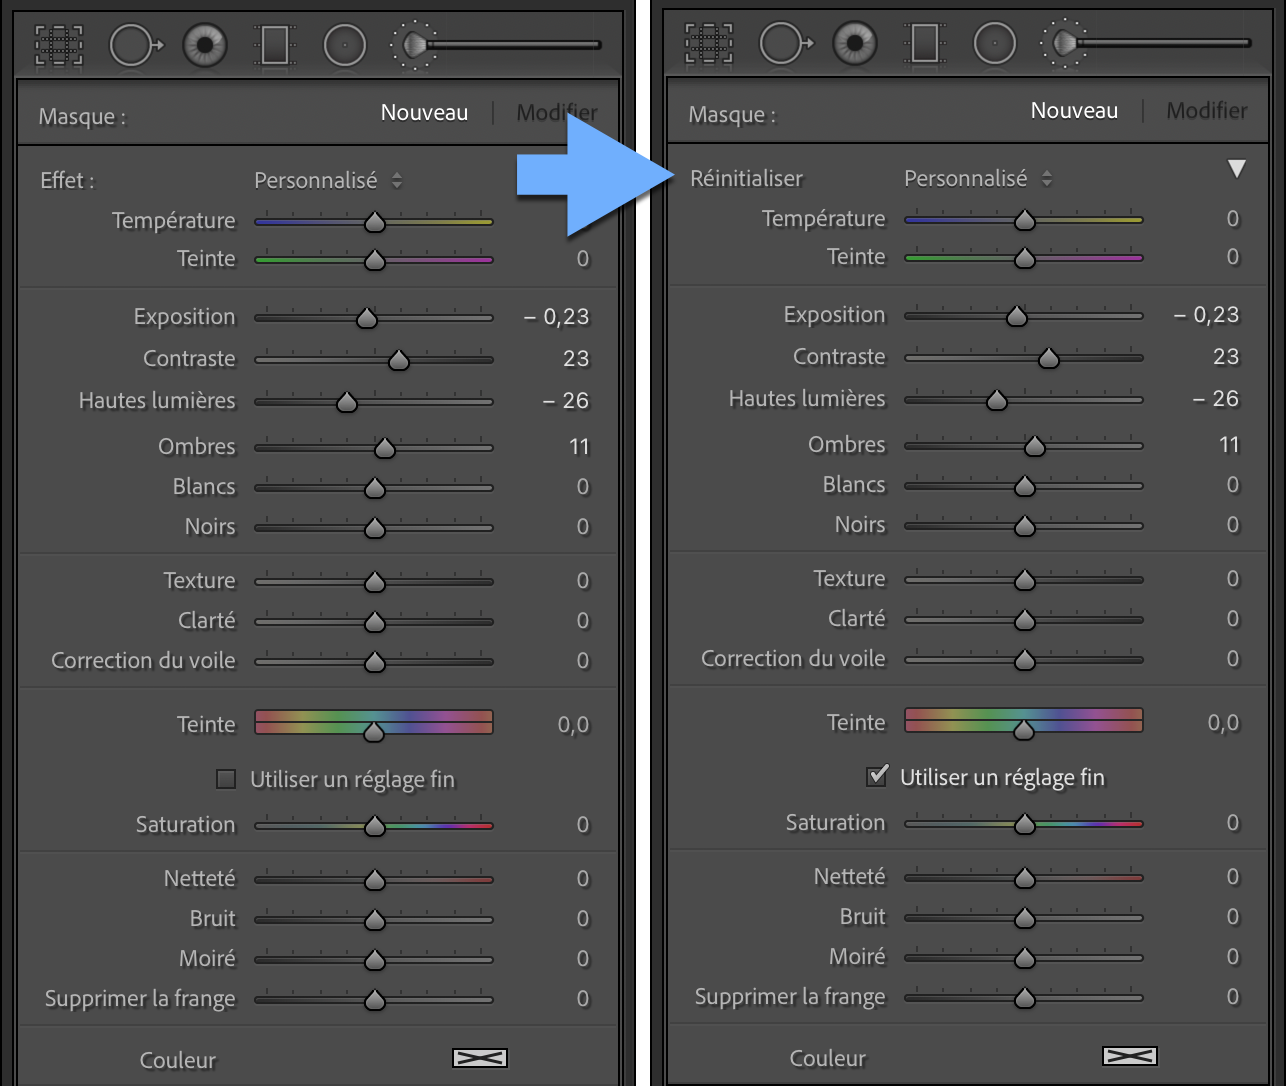
Task: Open the Couleur swatch in left panel
Action: click(x=480, y=1058)
